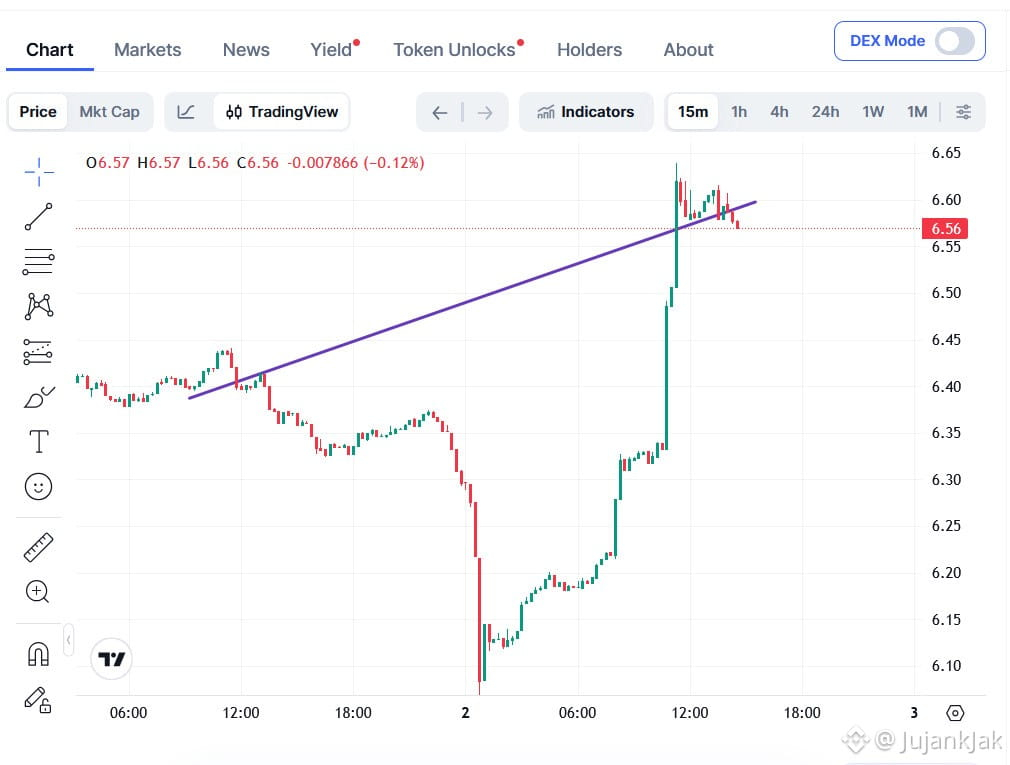This screenshot has height=765, width=1010.
Task: Open the Indicators menu
Action: [586, 112]
